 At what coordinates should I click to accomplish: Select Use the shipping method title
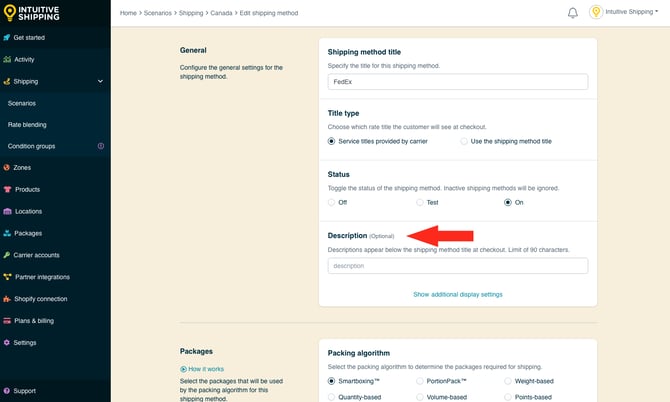[x=464, y=141]
